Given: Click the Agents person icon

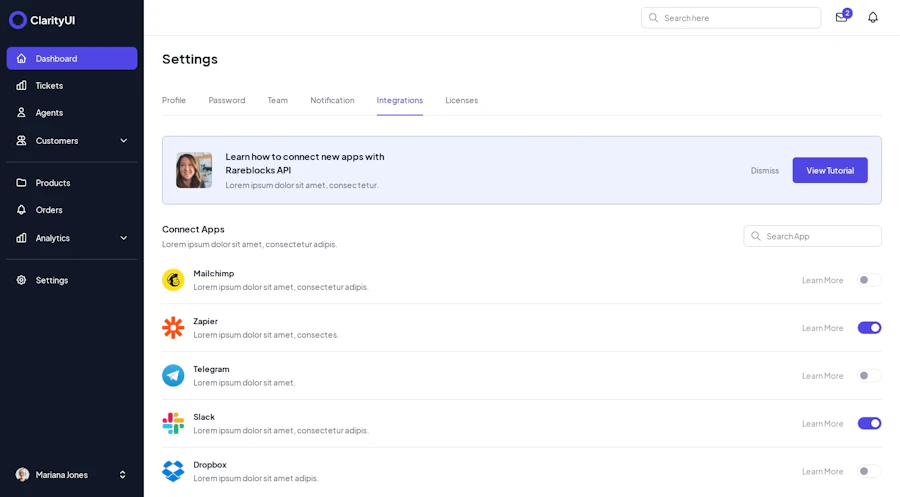Looking at the screenshot, I should point(21,112).
